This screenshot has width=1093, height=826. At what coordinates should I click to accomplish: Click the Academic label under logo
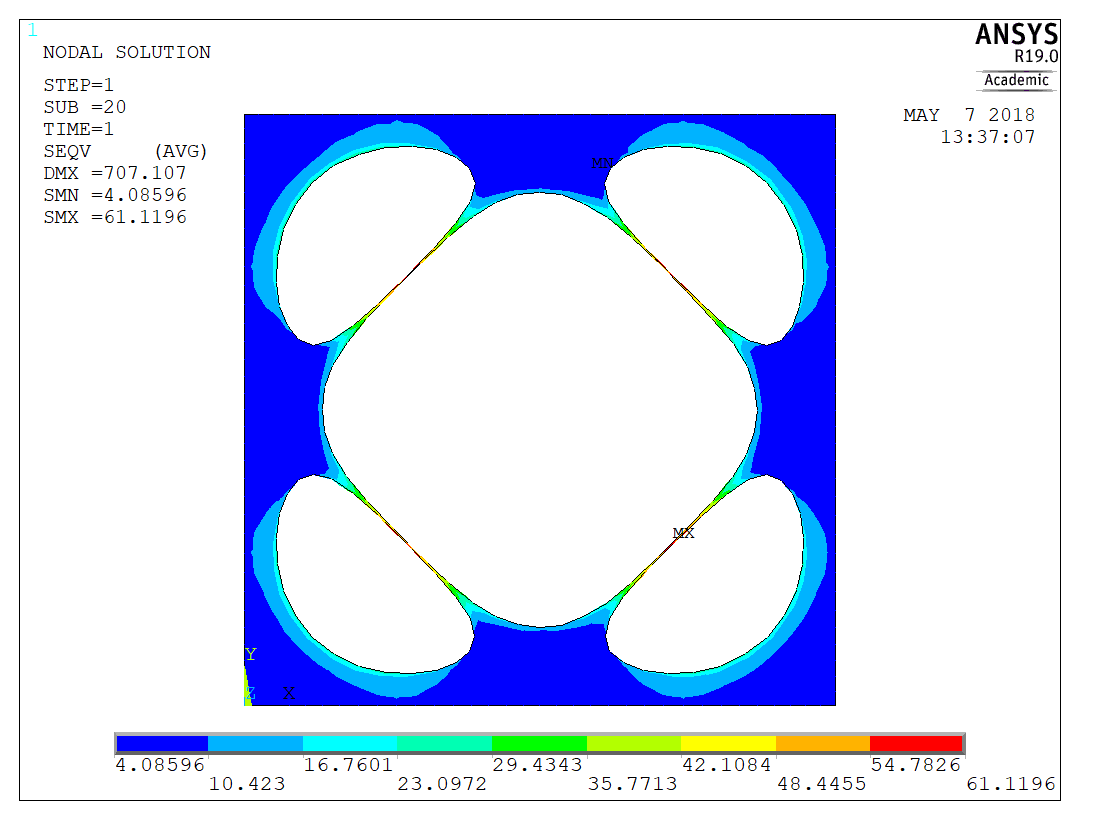(1016, 80)
